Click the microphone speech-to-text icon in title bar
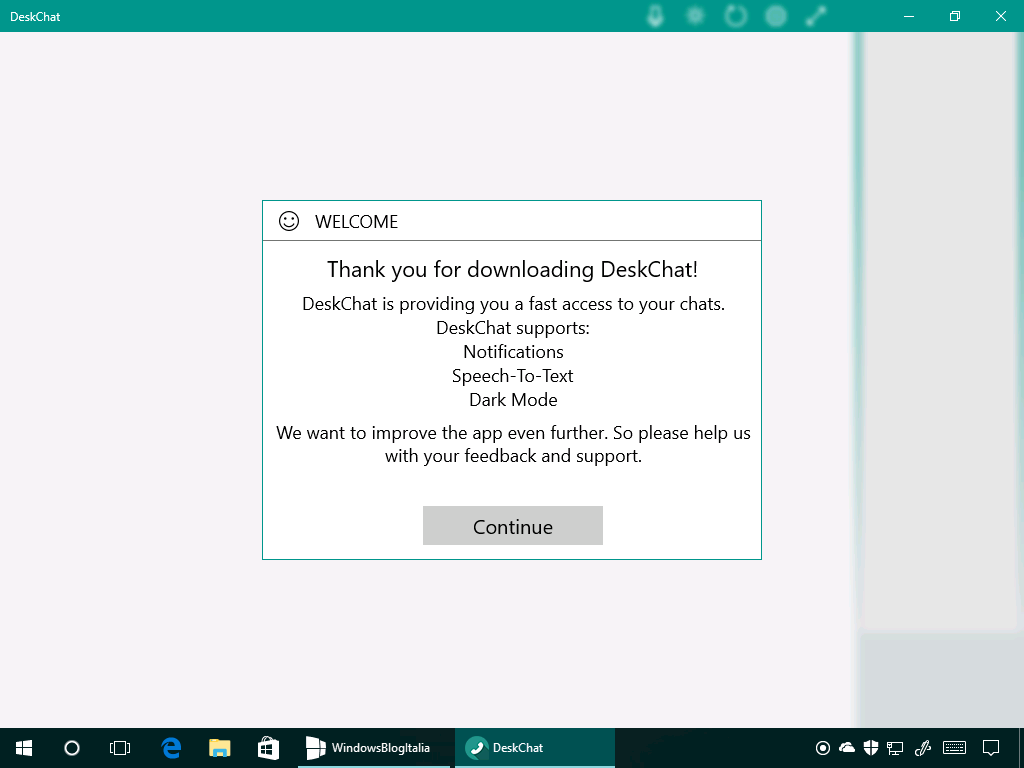This screenshot has height=768, width=1024. coord(655,16)
